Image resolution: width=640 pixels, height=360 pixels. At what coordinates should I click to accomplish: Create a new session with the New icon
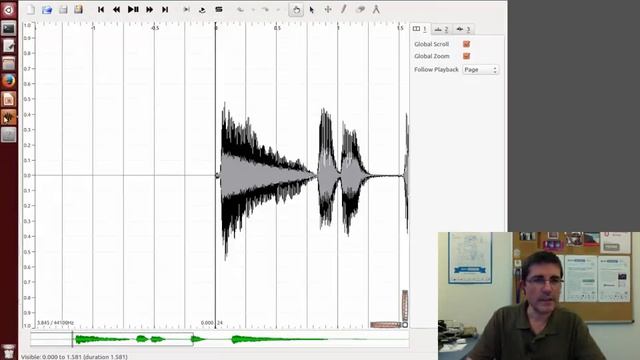[31, 9]
